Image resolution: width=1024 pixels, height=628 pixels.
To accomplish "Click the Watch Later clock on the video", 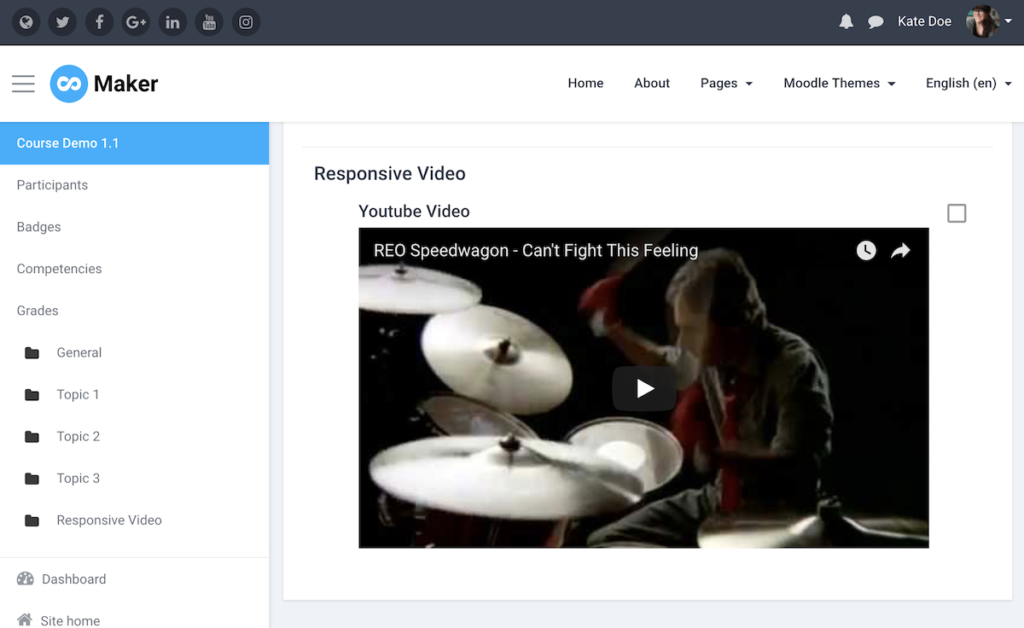I will (866, 250).
